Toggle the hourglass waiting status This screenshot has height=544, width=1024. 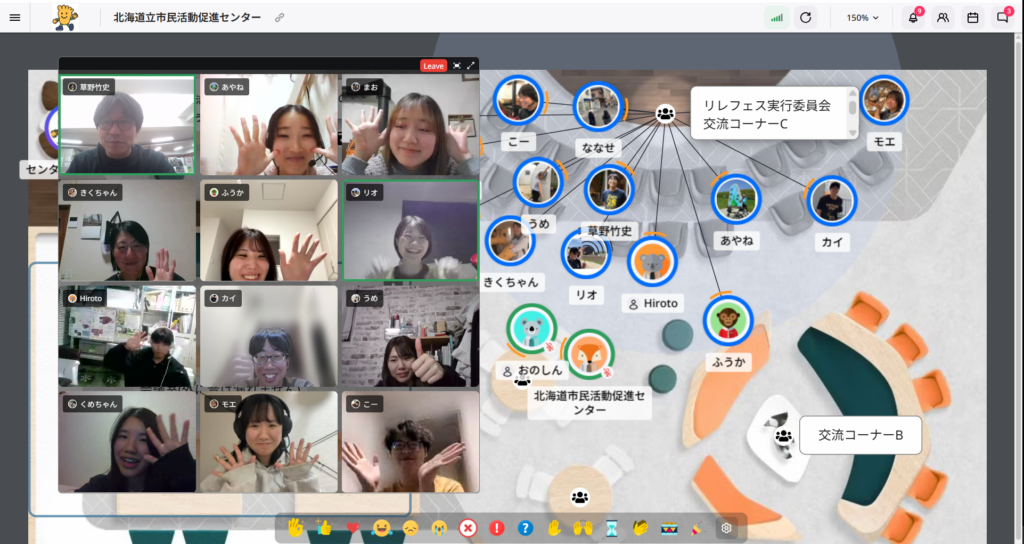[612, 528]
